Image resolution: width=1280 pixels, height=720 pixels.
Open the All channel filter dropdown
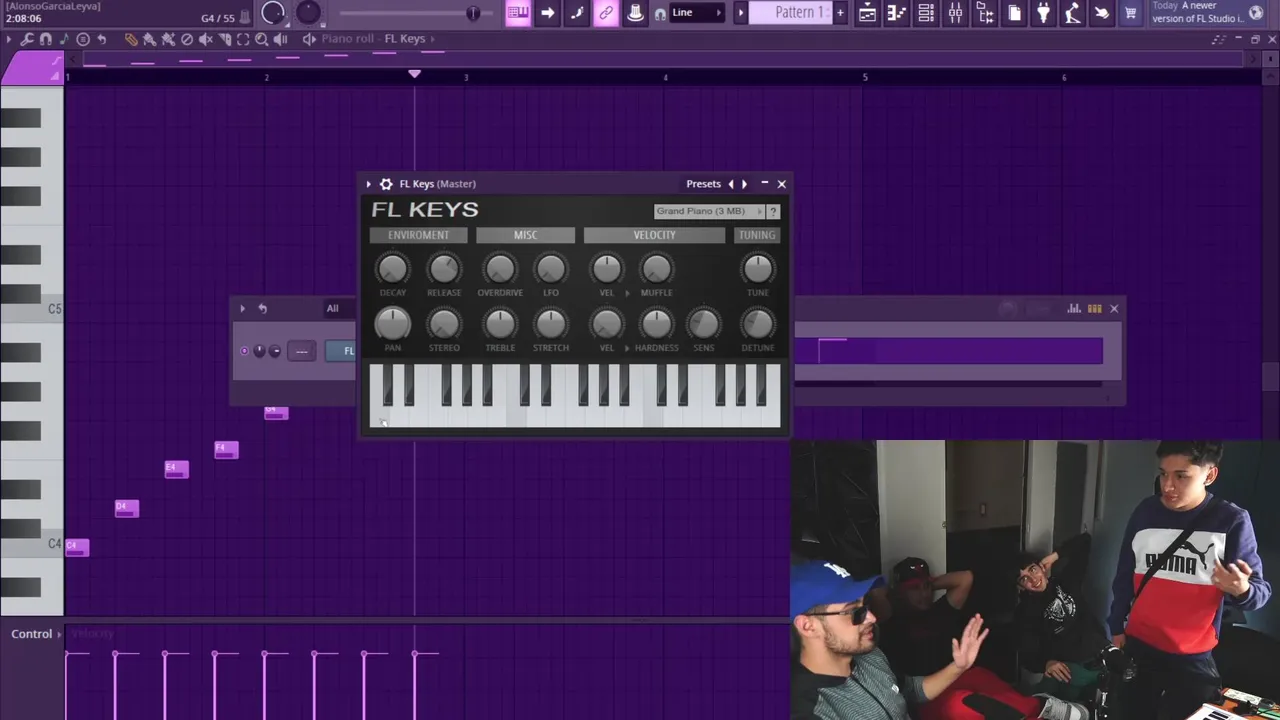pos(332,309)
